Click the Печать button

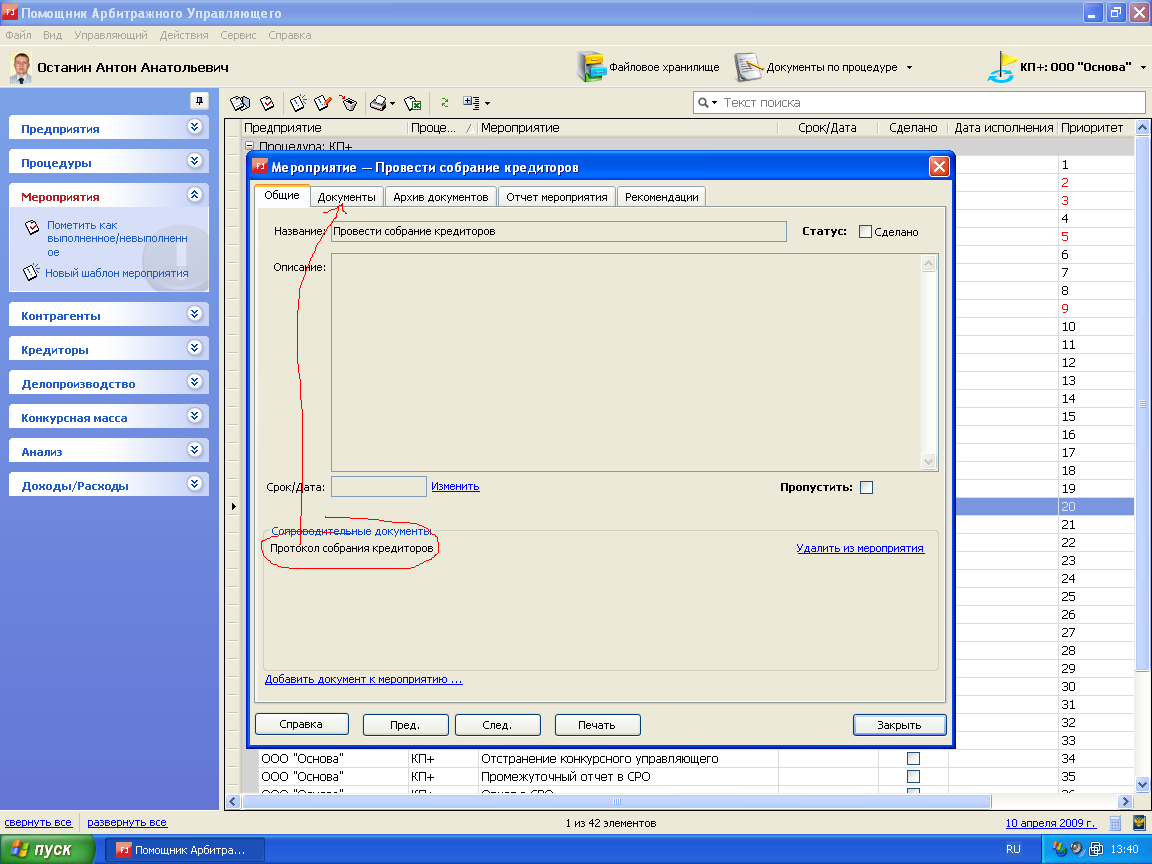point(597,725)
